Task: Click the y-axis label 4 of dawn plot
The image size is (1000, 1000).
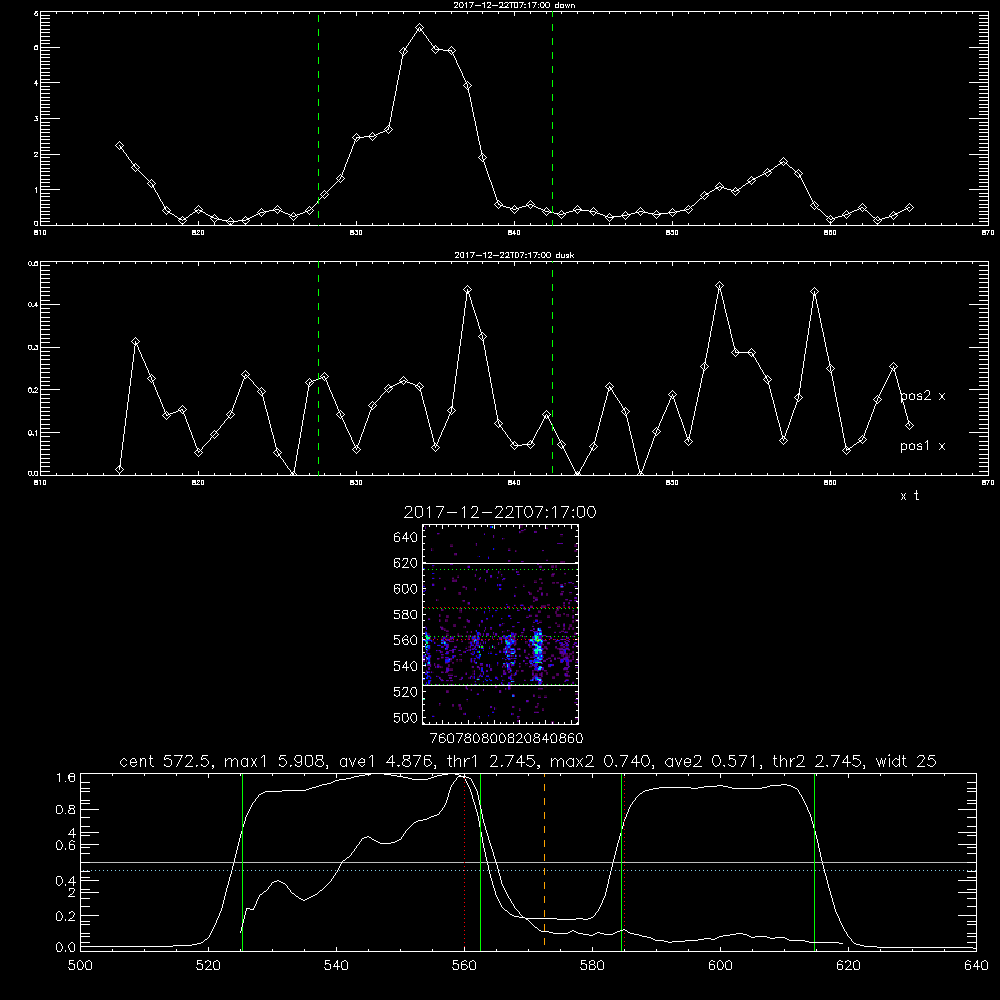Action: point(36,83)
